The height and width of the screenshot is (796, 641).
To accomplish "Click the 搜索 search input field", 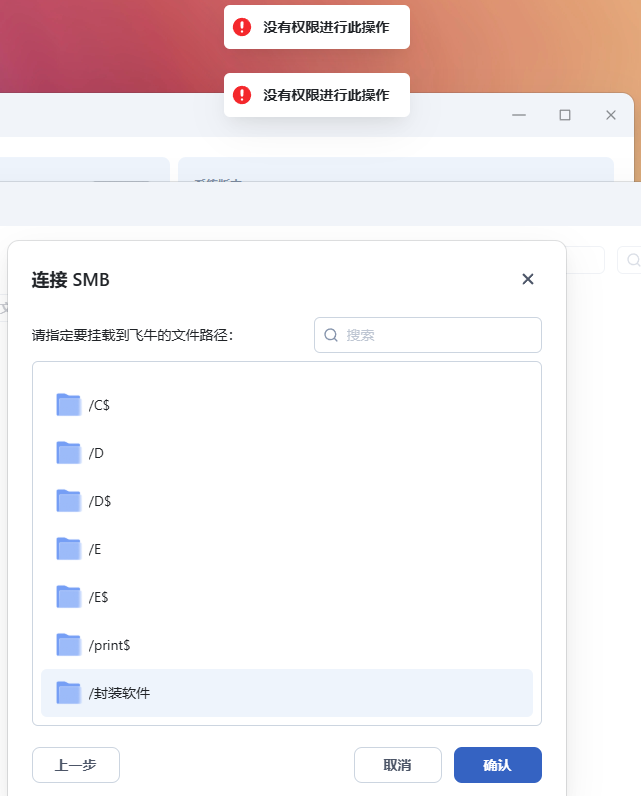I will pos(428,335).
